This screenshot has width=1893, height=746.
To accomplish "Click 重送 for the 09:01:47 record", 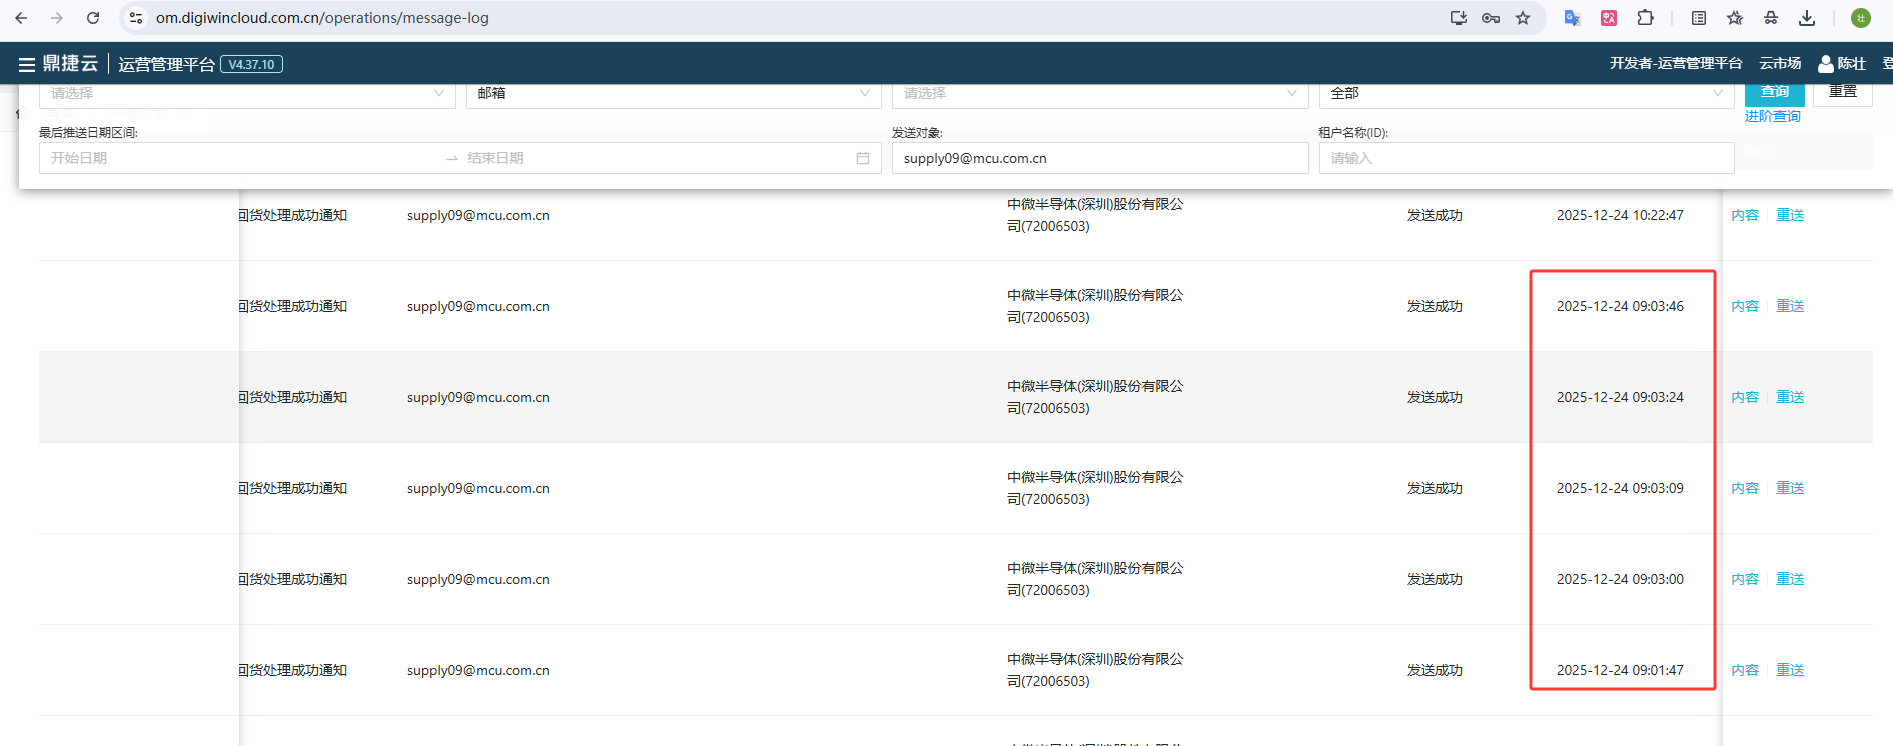I will (1789, 670).
